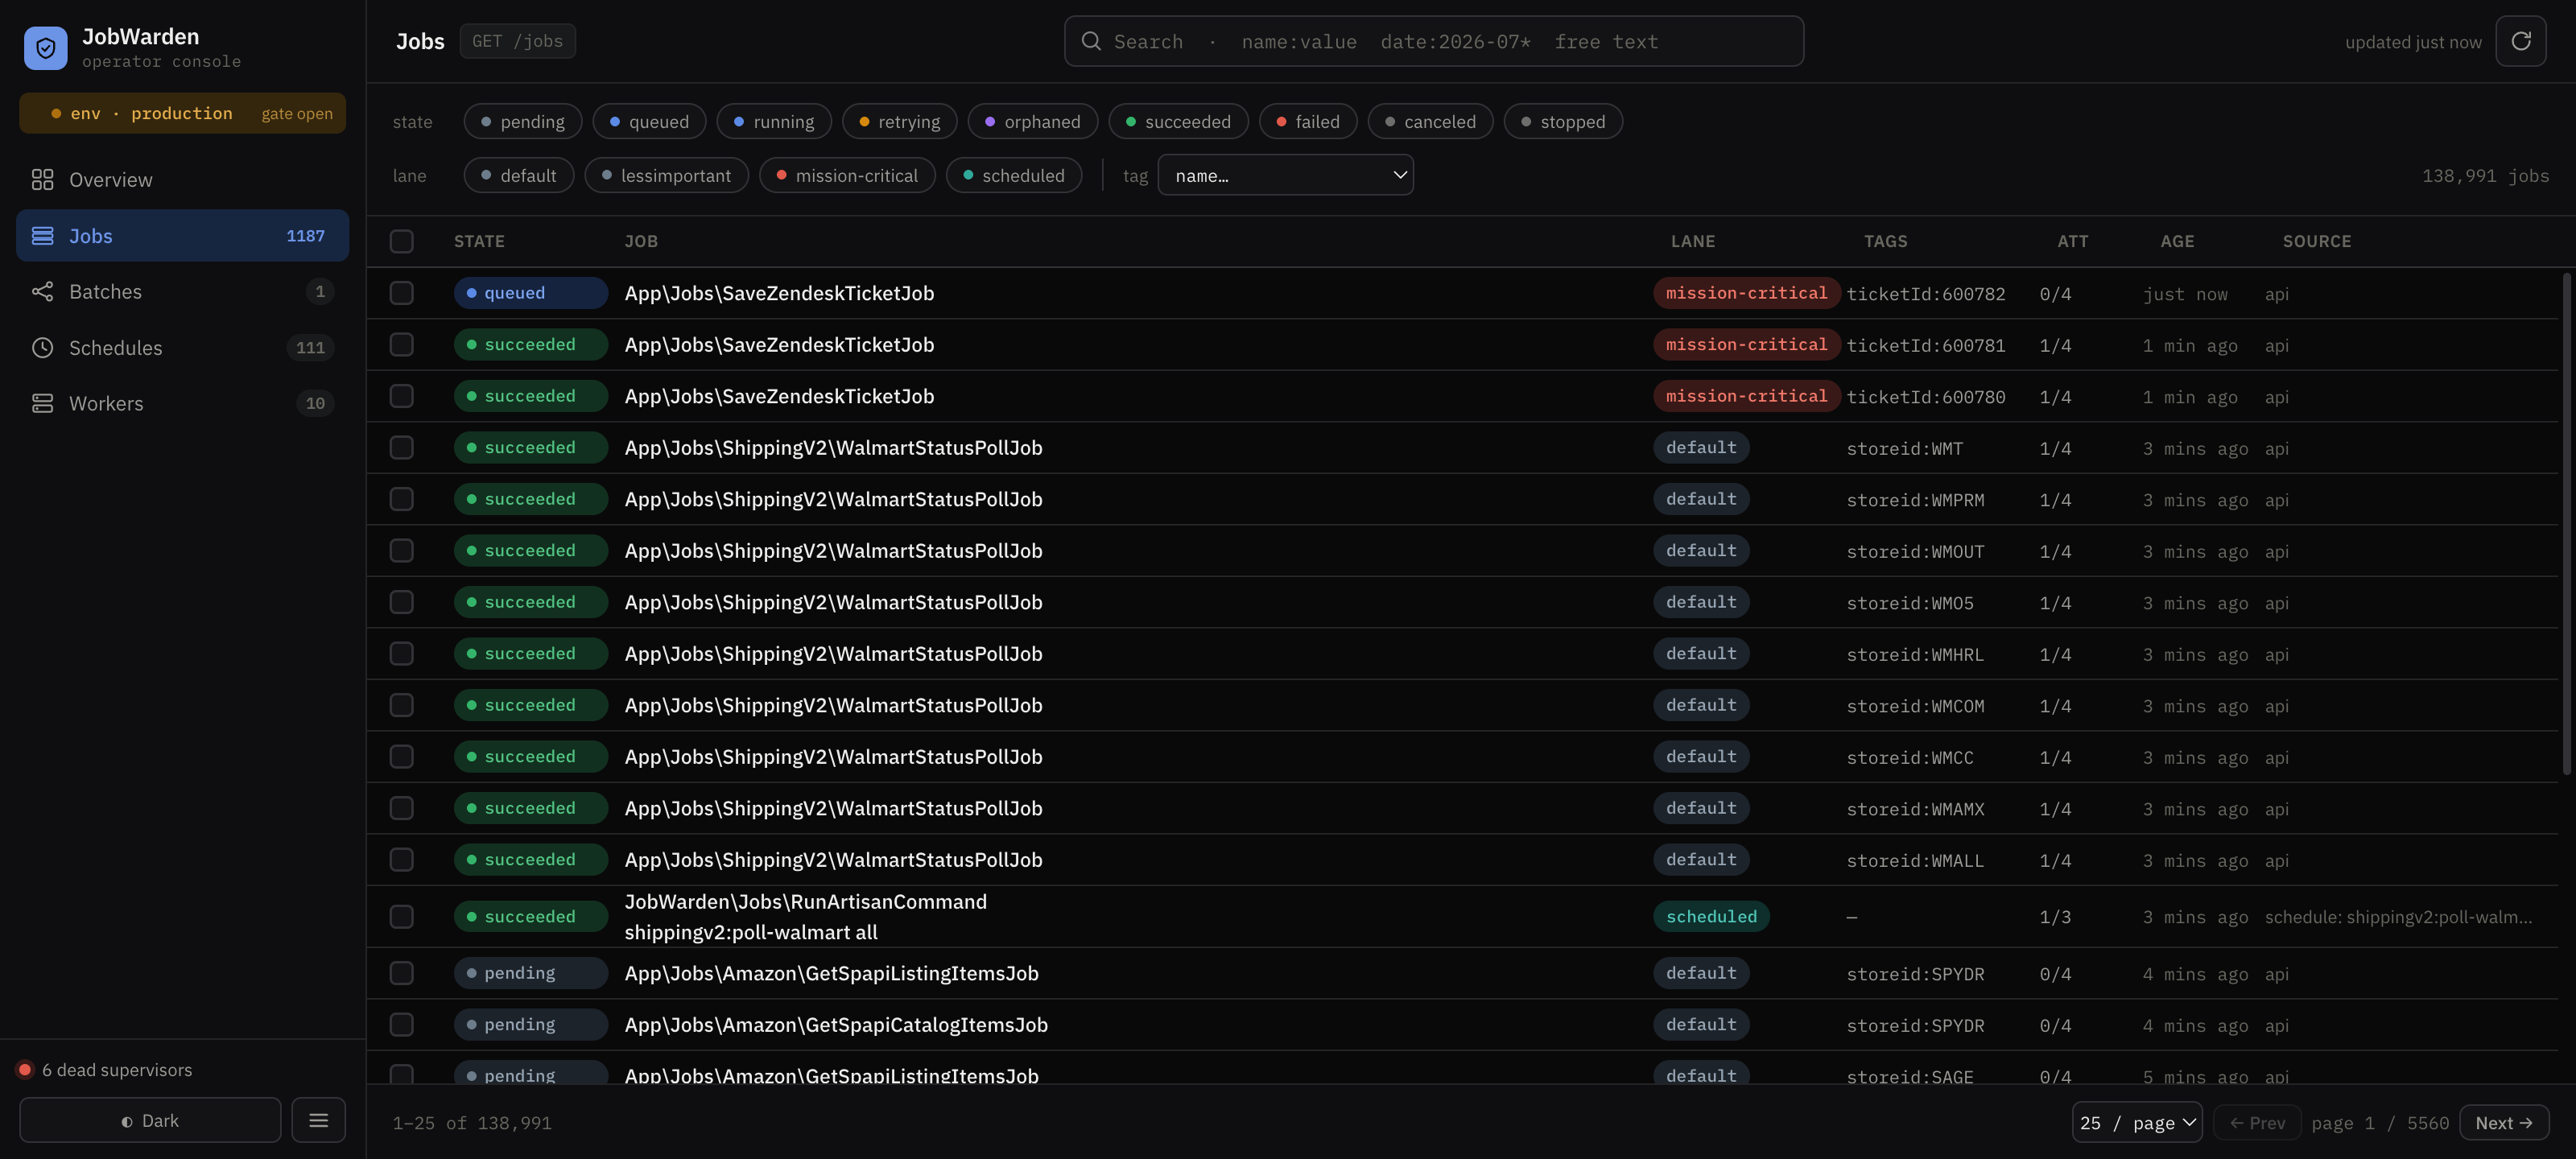
Task: Click the Batches share icon
Action: [x=42, y=291]
